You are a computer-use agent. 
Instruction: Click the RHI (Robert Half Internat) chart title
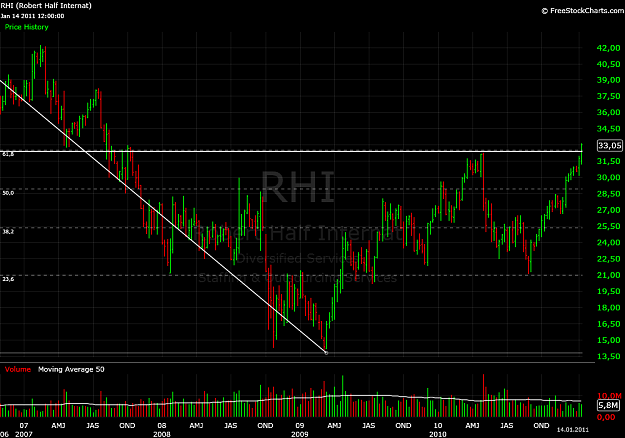pos(46,6)
